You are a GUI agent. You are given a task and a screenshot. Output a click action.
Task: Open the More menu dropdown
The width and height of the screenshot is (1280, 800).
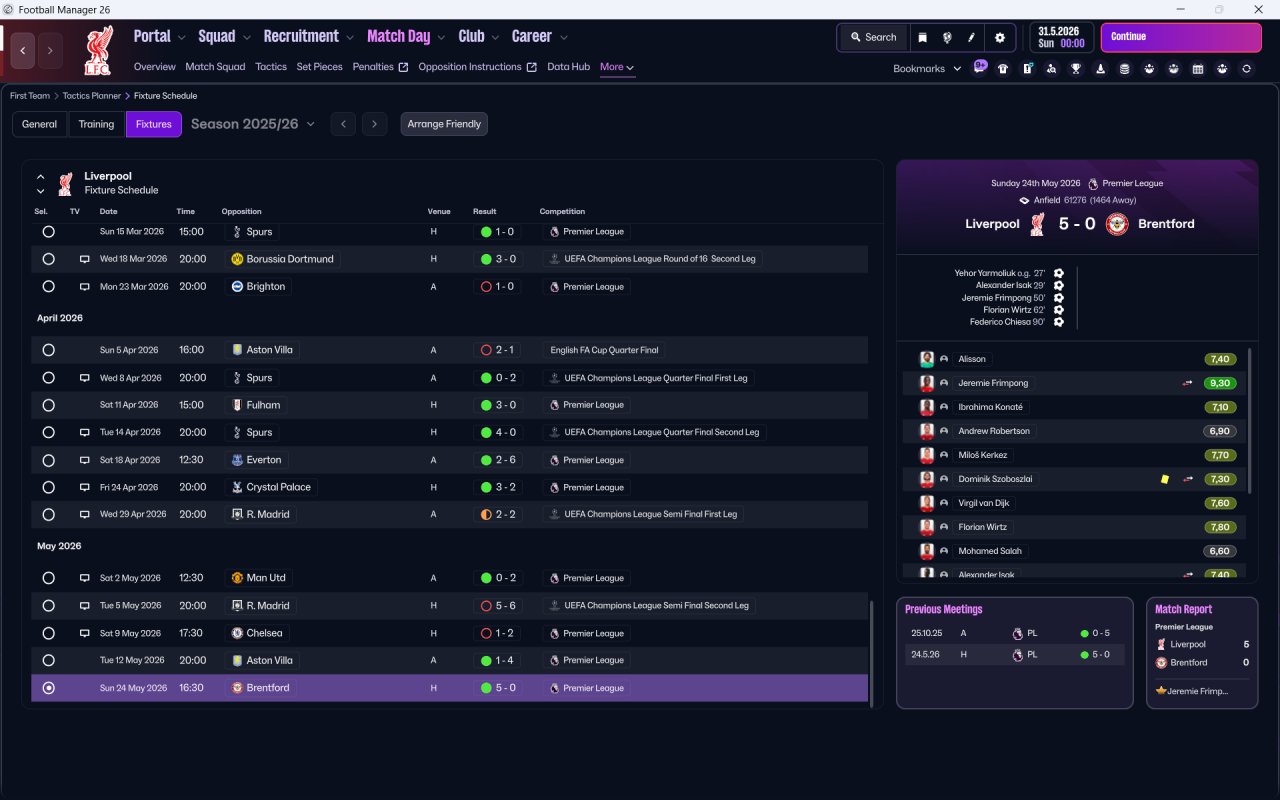point(617,67)
